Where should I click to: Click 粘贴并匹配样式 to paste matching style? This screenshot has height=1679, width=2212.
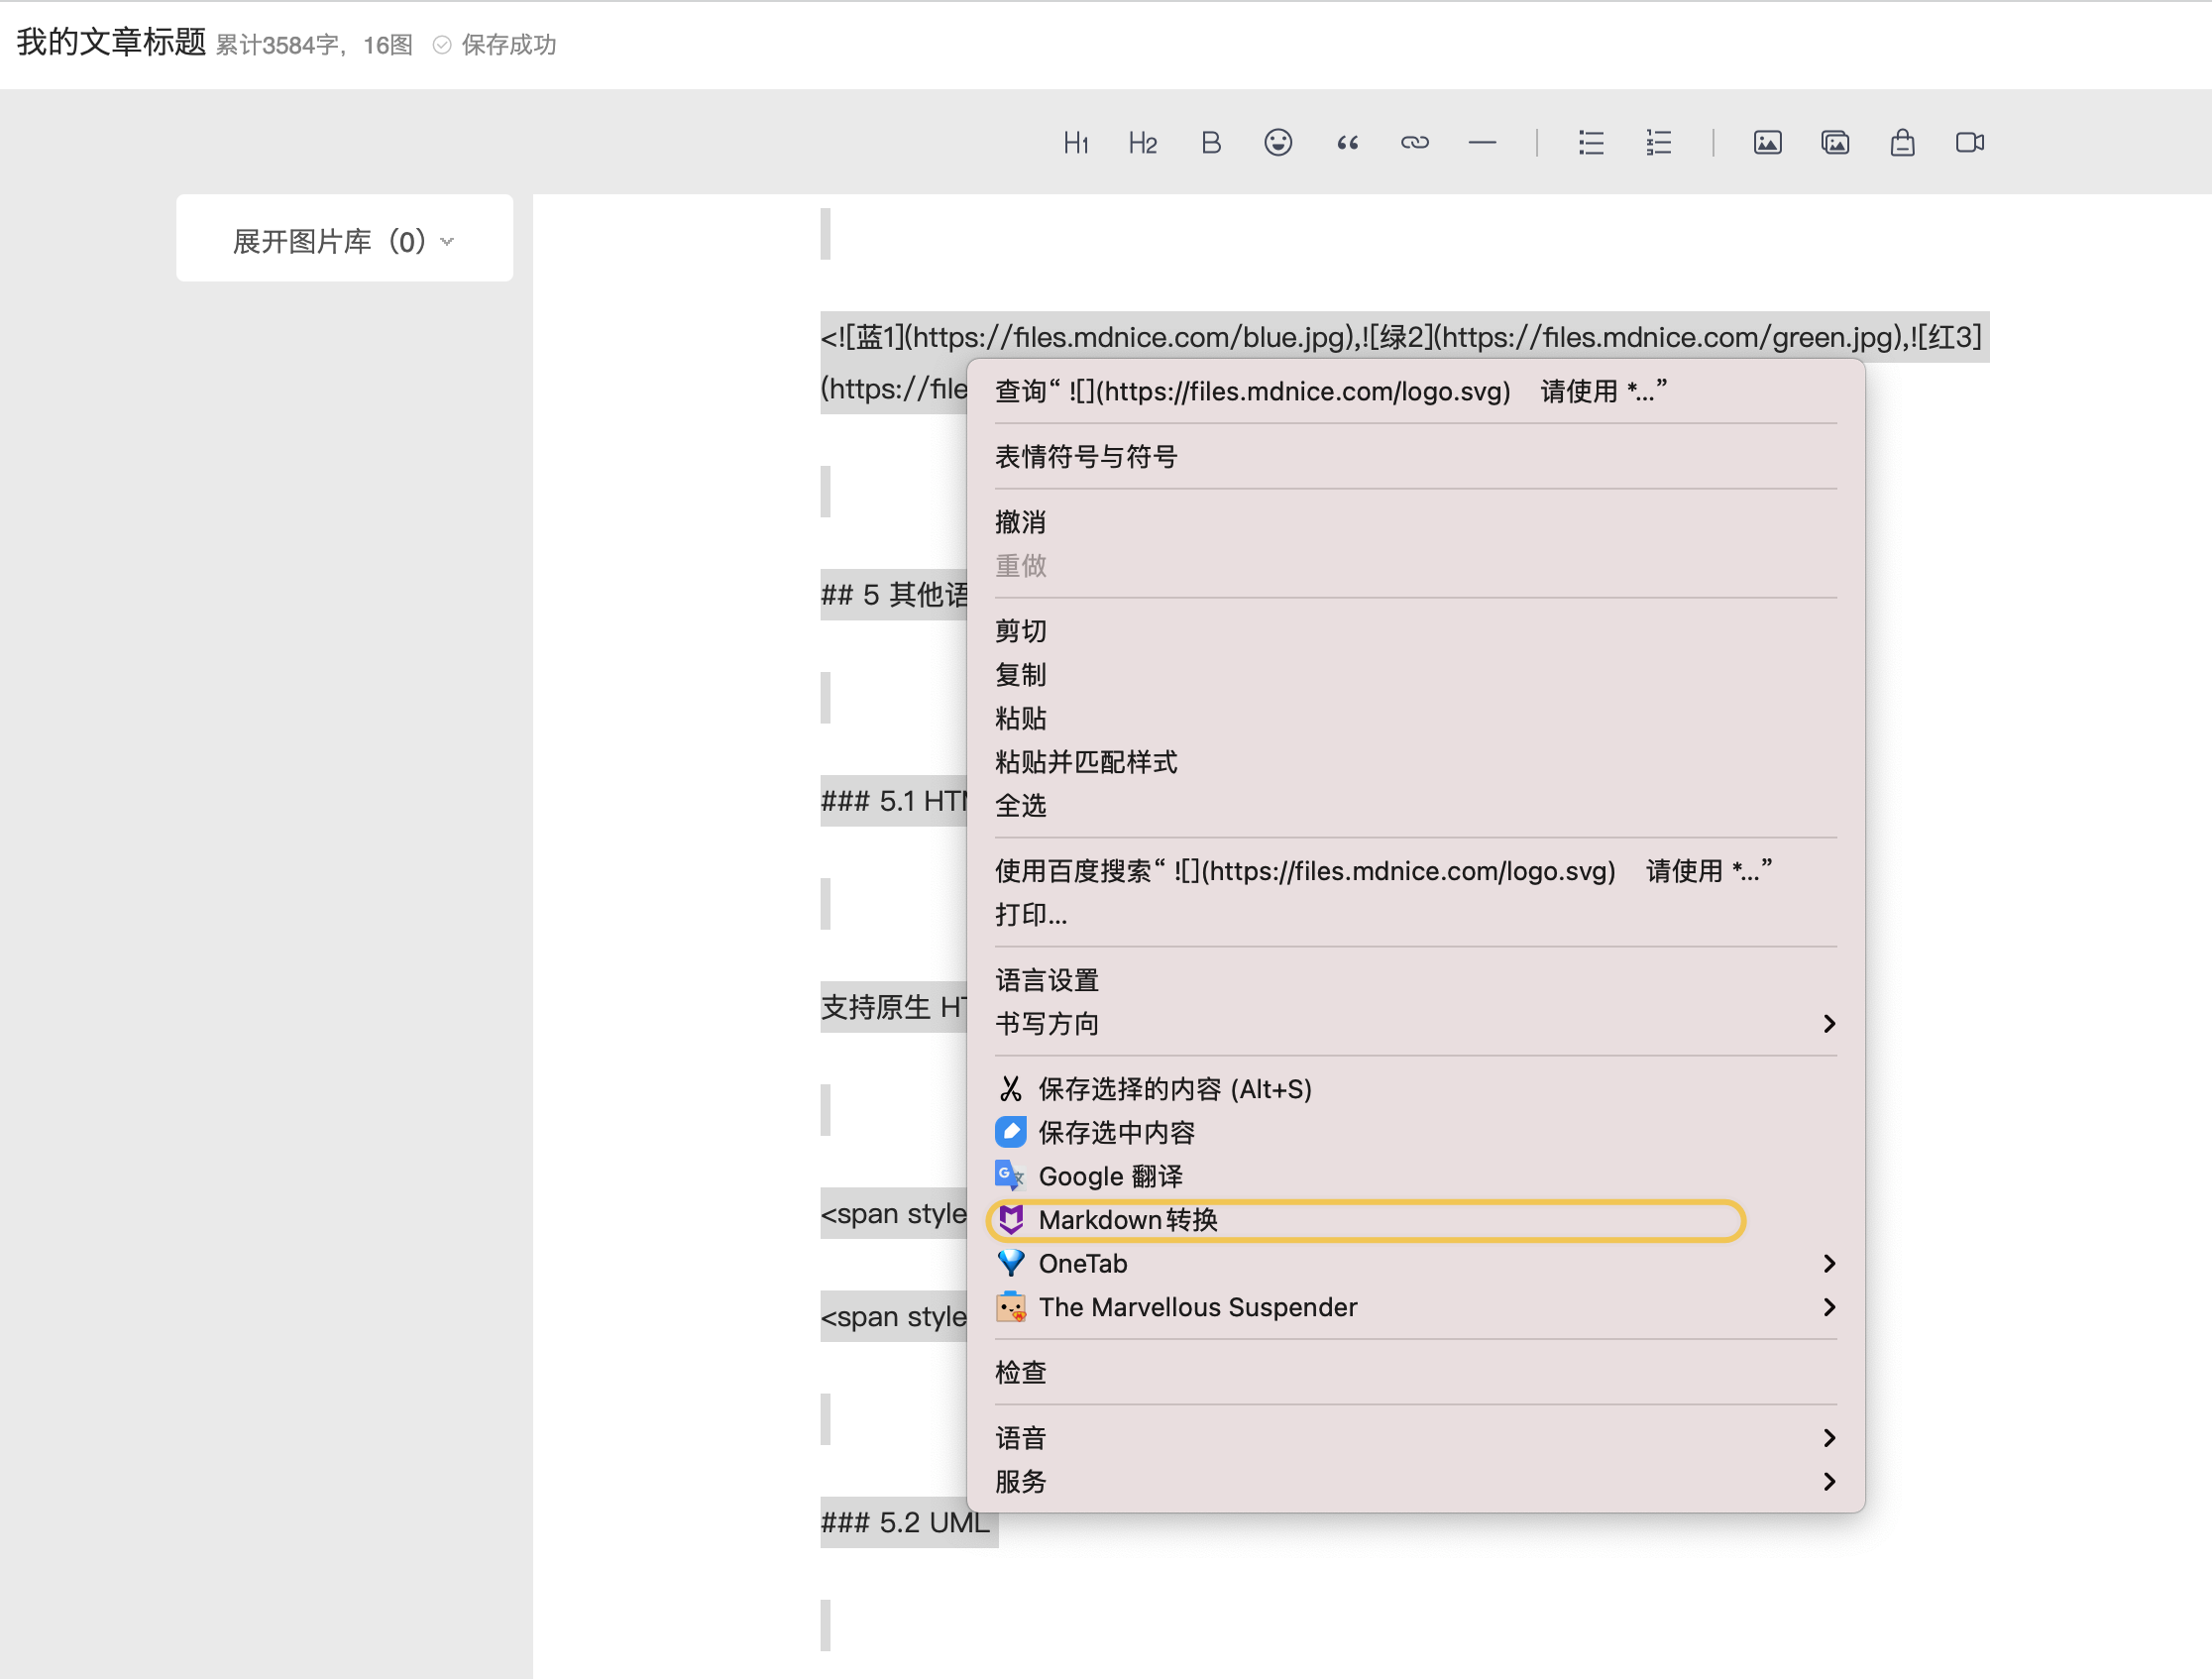(1086, 761)
